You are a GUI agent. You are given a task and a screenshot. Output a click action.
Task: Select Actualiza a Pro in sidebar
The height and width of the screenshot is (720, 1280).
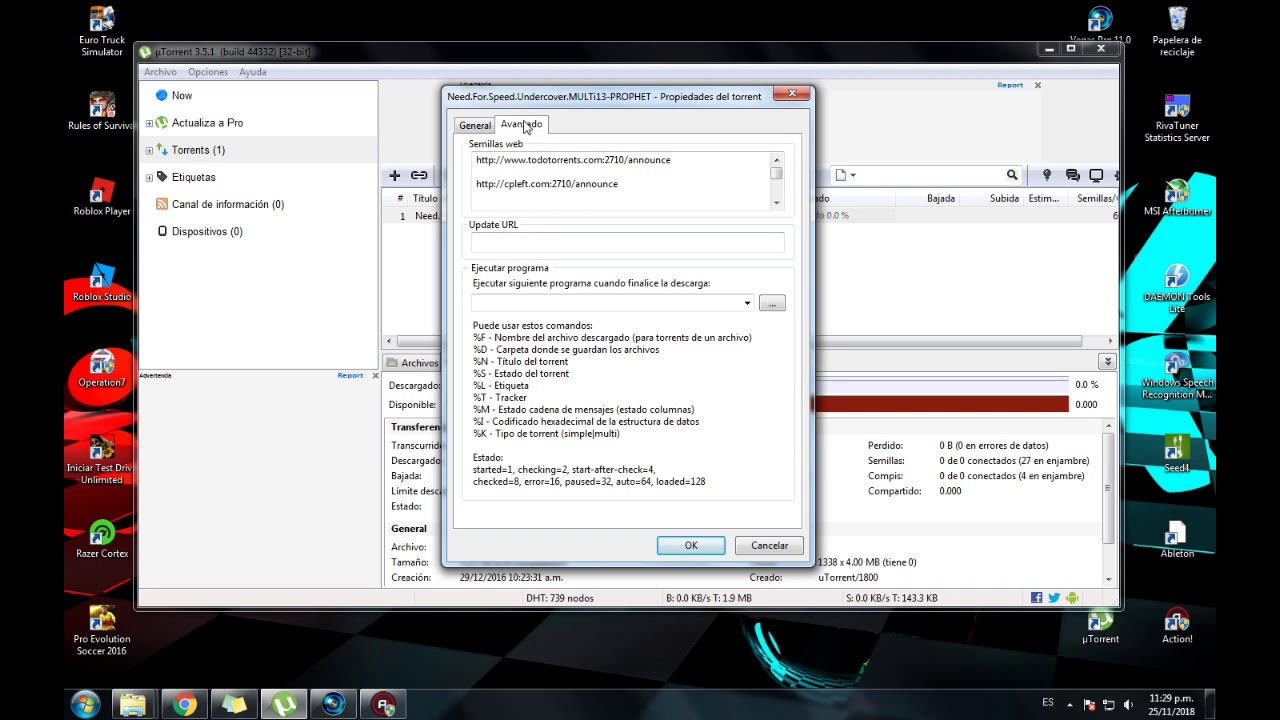207,122
